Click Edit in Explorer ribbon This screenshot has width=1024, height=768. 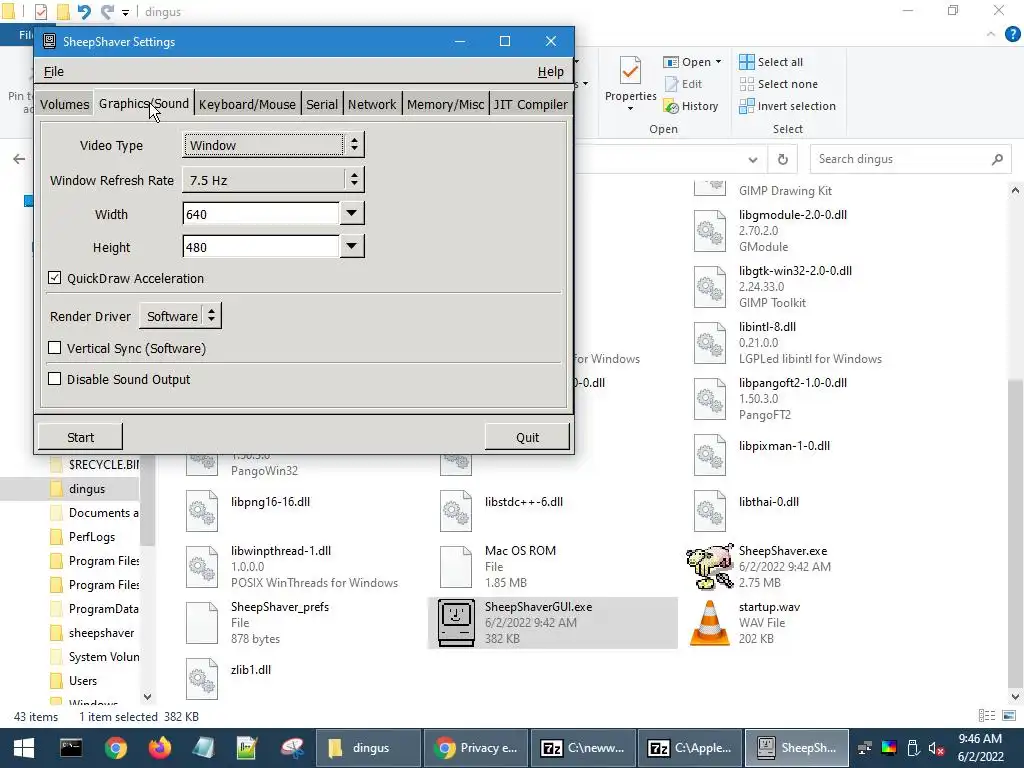[x=683, y=84]
